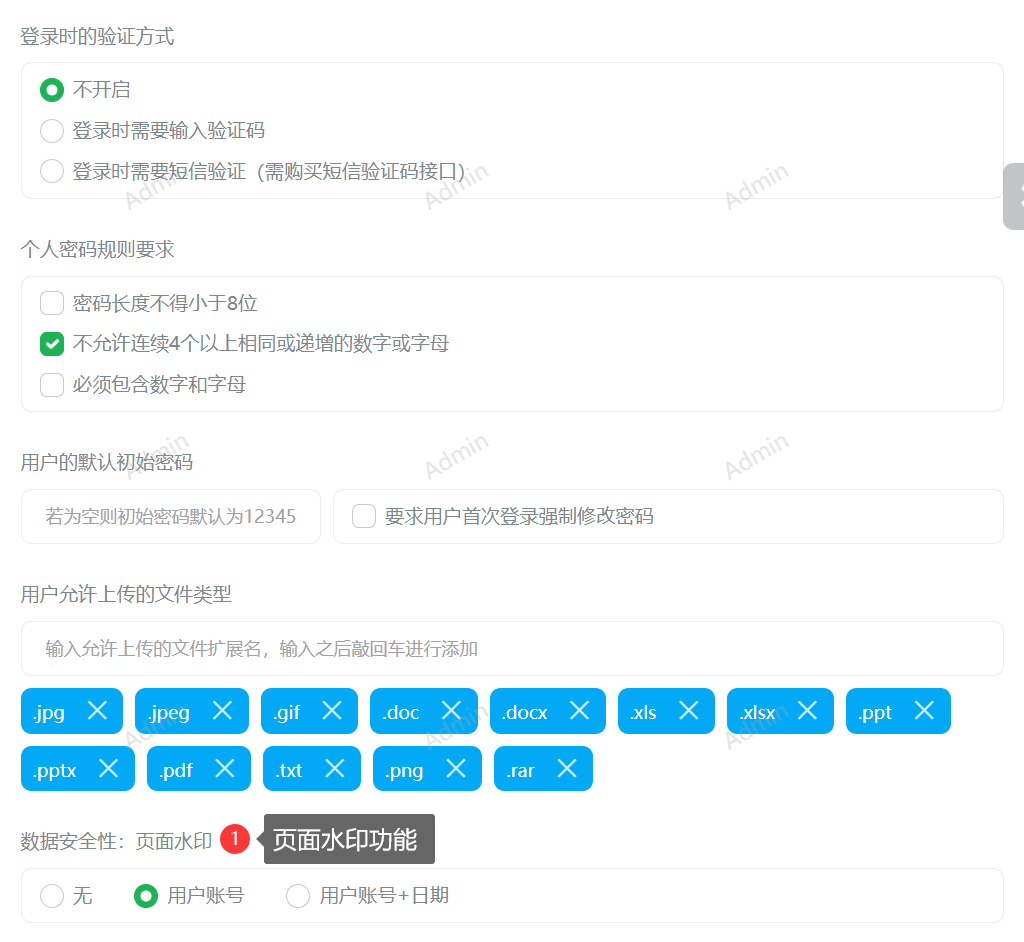
Task: Enable 密码长度不得小于8位 rule
Action: coord(51,302)
